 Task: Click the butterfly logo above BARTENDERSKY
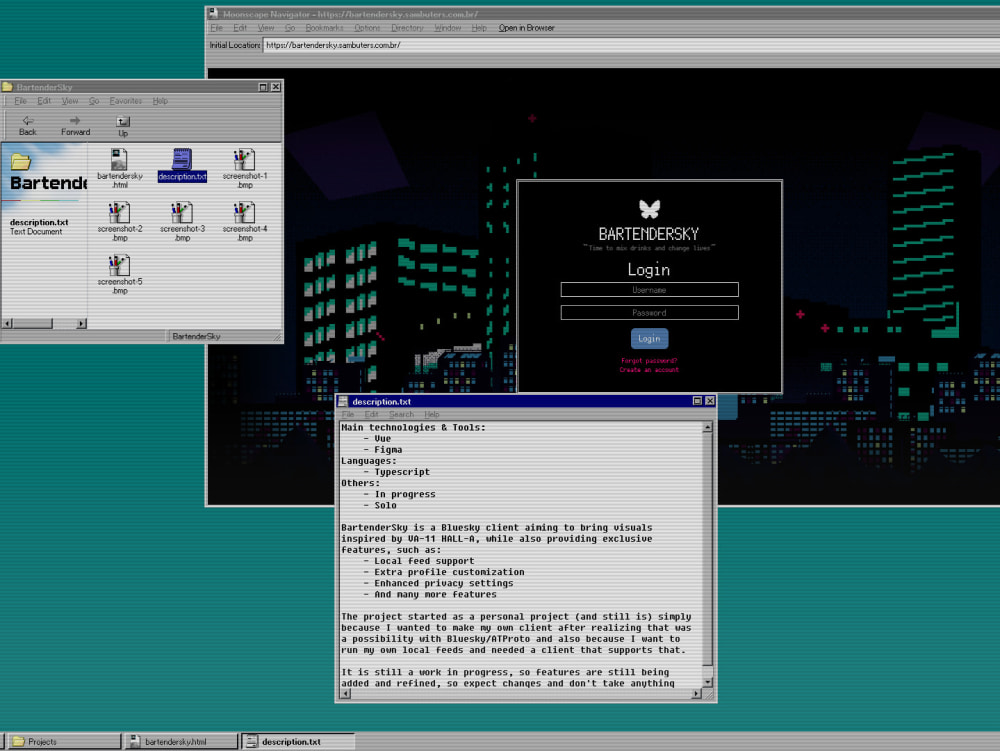pos(649,209)
